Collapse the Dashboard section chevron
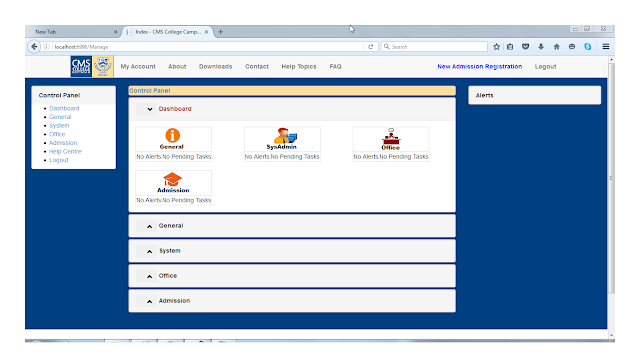This screenshot has height=364, width=640. pos(150,109)
